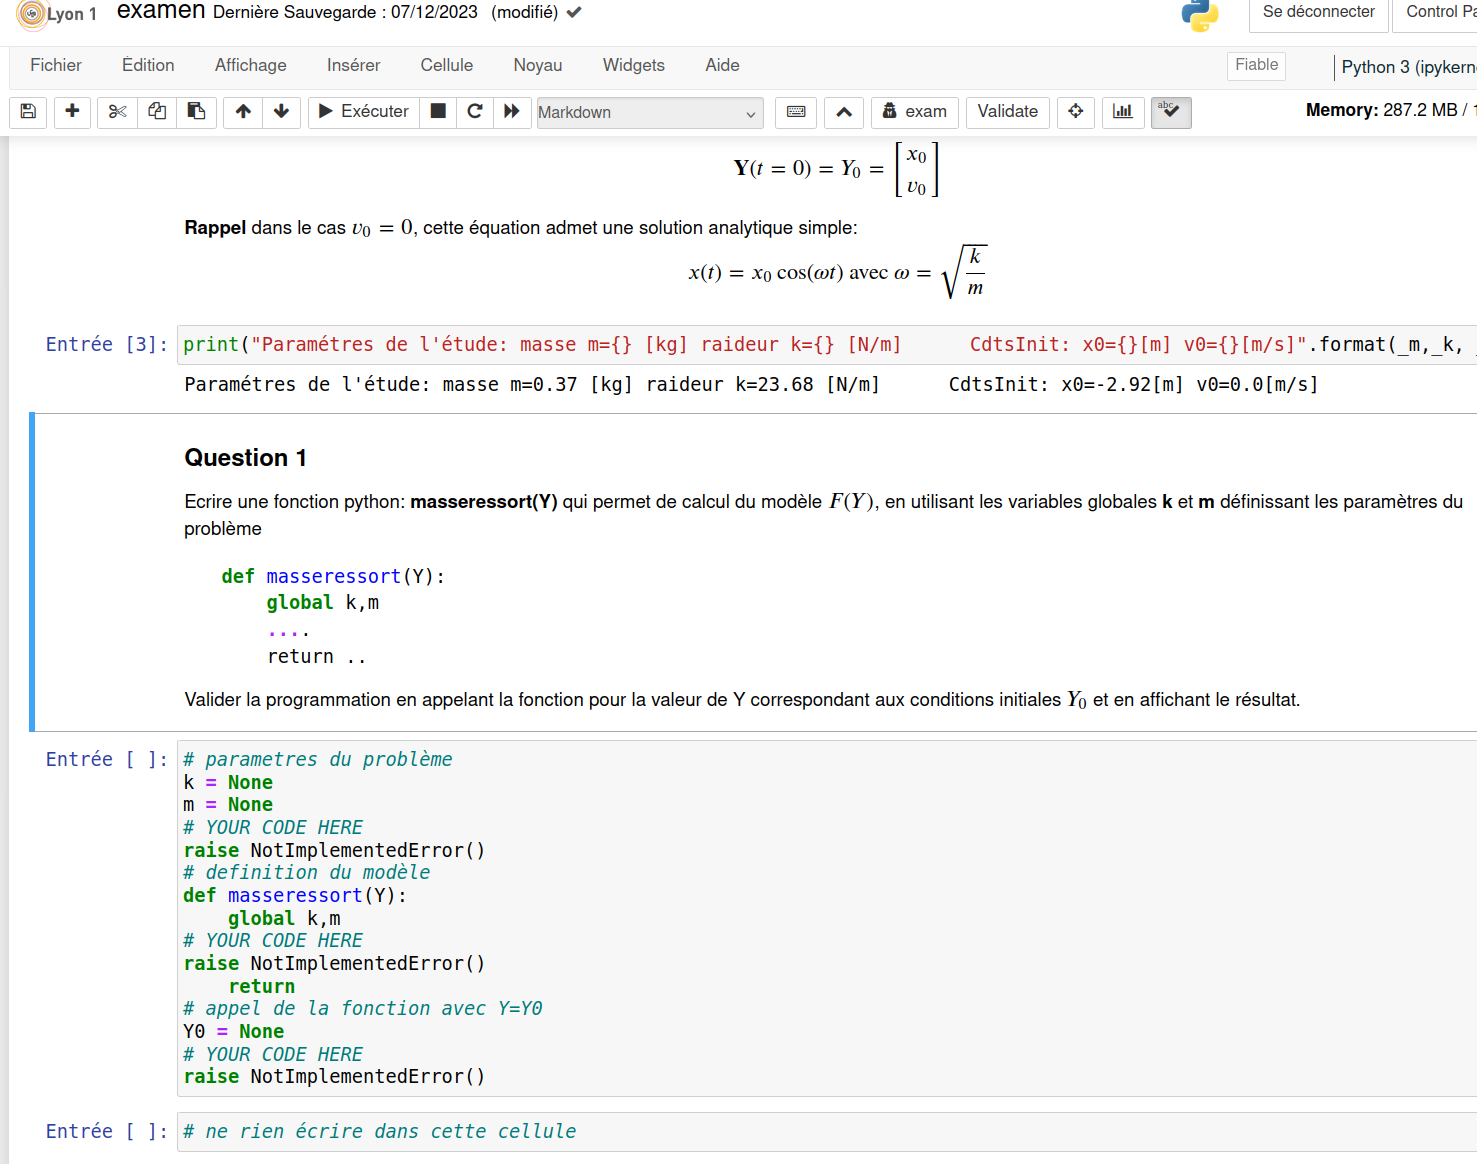This screenshot has width=1477, height=1164.
Task: Insert a new cell with the plus icon
Action: point(72,112)
